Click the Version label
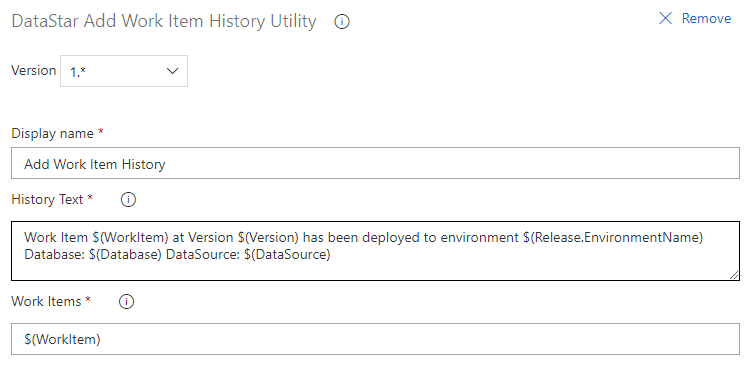 tap(33, 70)
